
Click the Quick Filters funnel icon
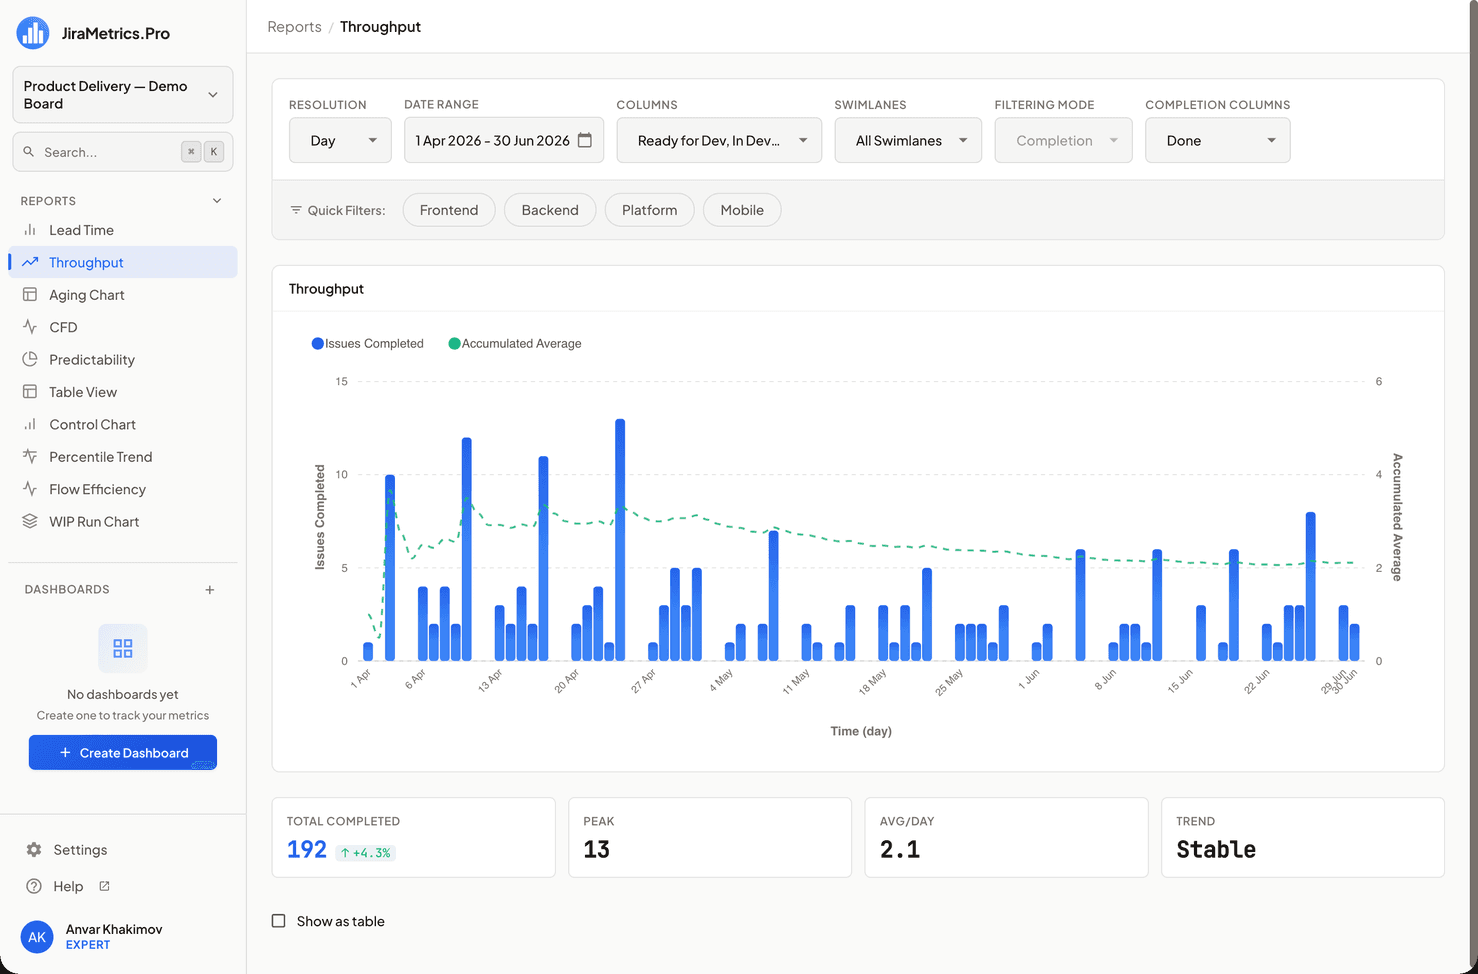[296, 210]
